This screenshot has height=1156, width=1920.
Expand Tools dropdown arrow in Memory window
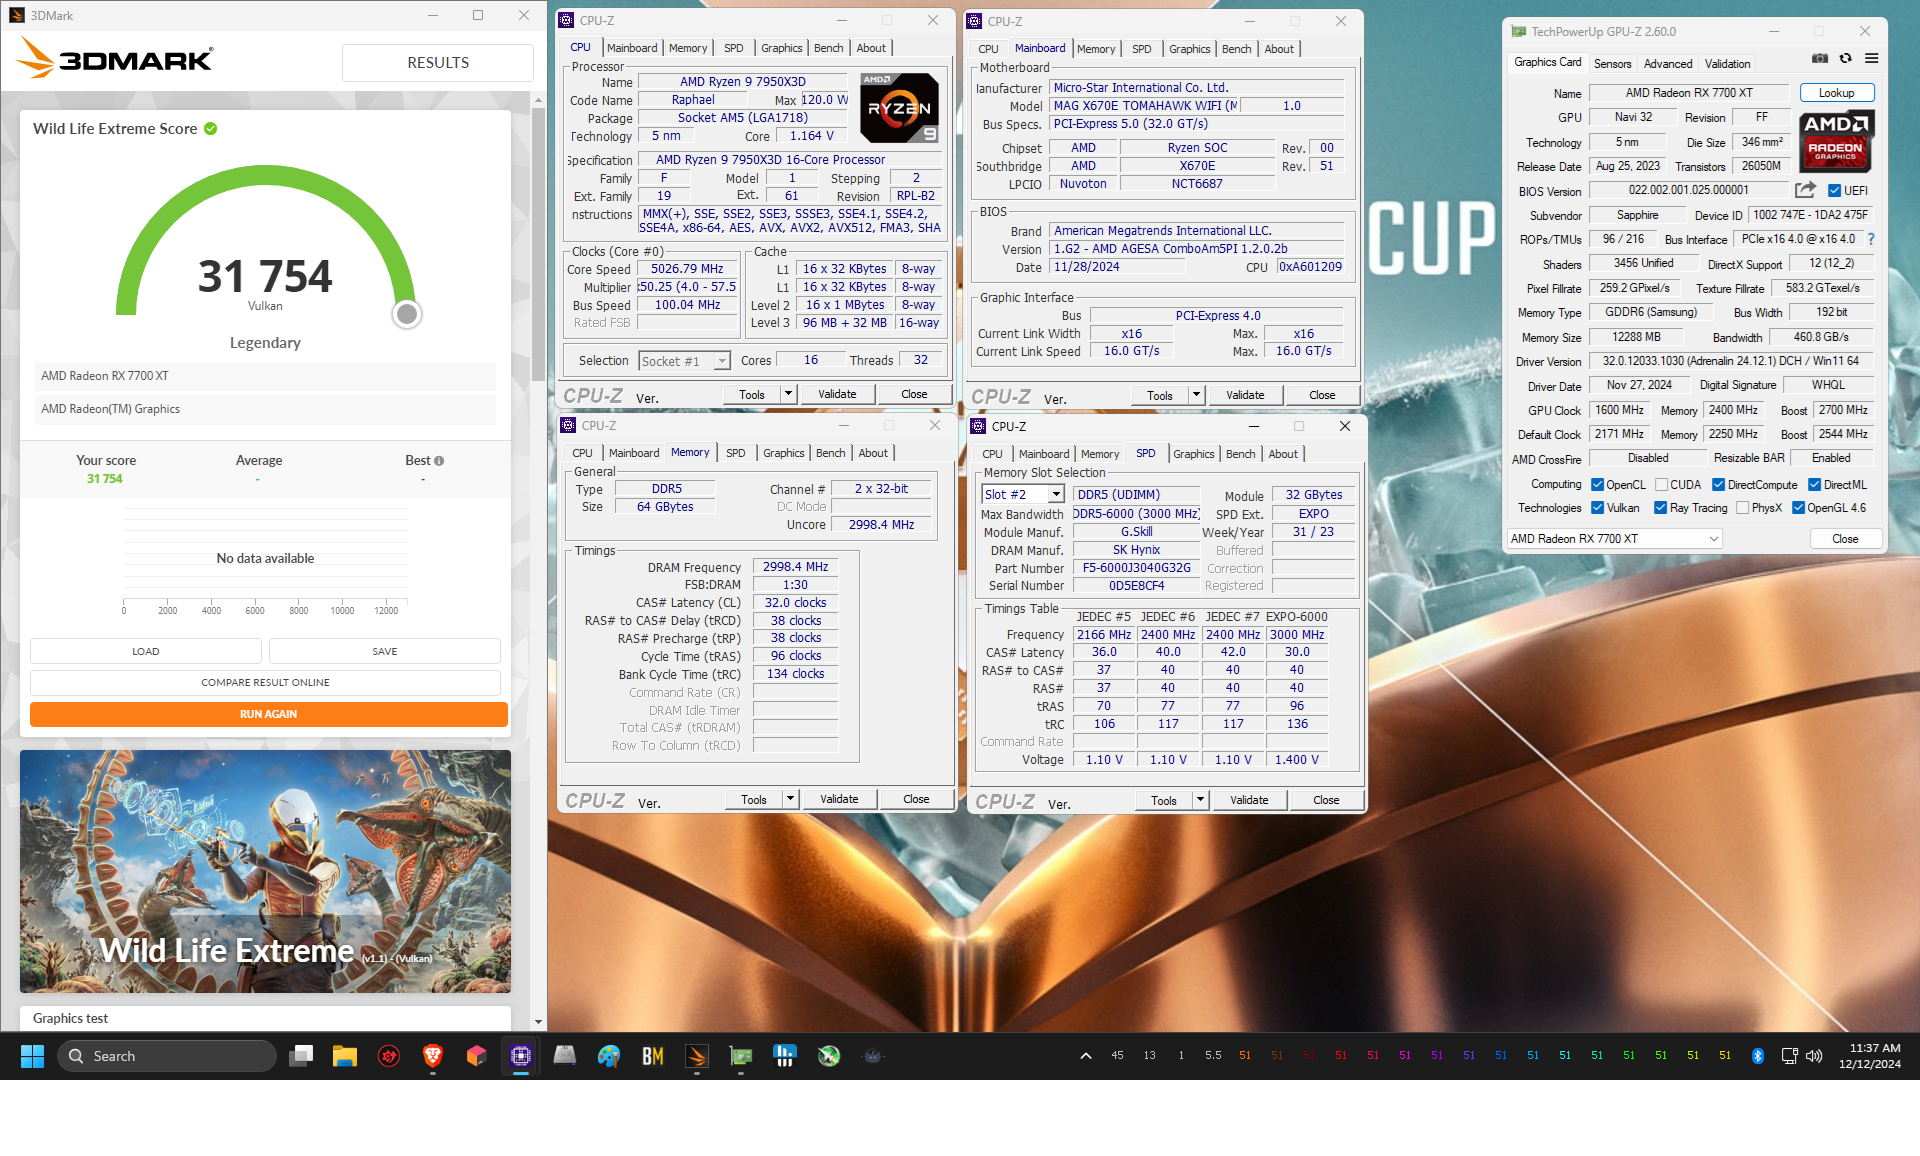(790, 799)
